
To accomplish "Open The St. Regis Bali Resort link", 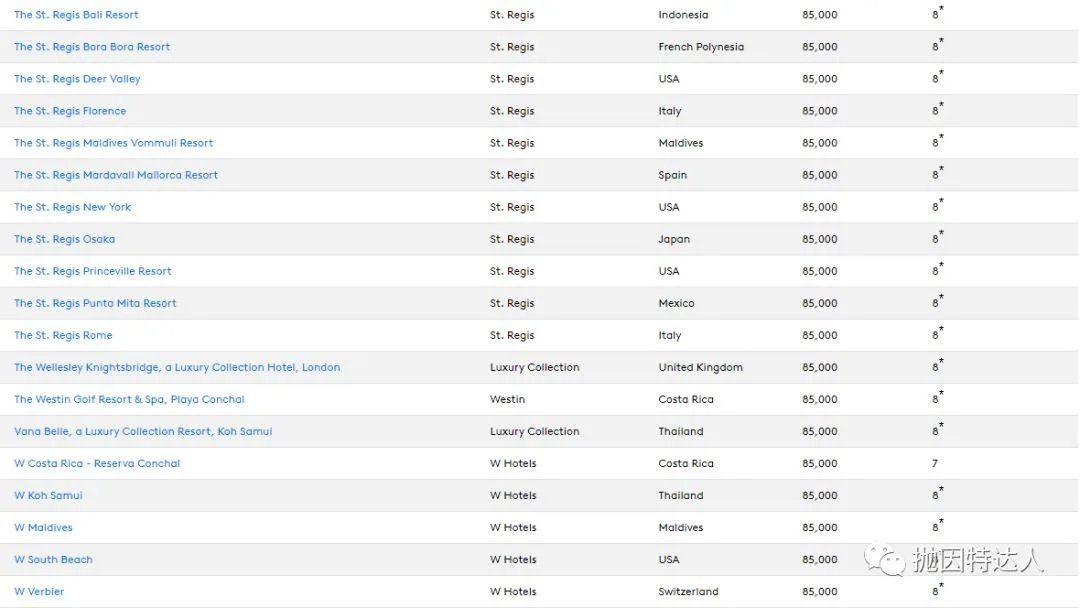I will (x=76, y=14).
